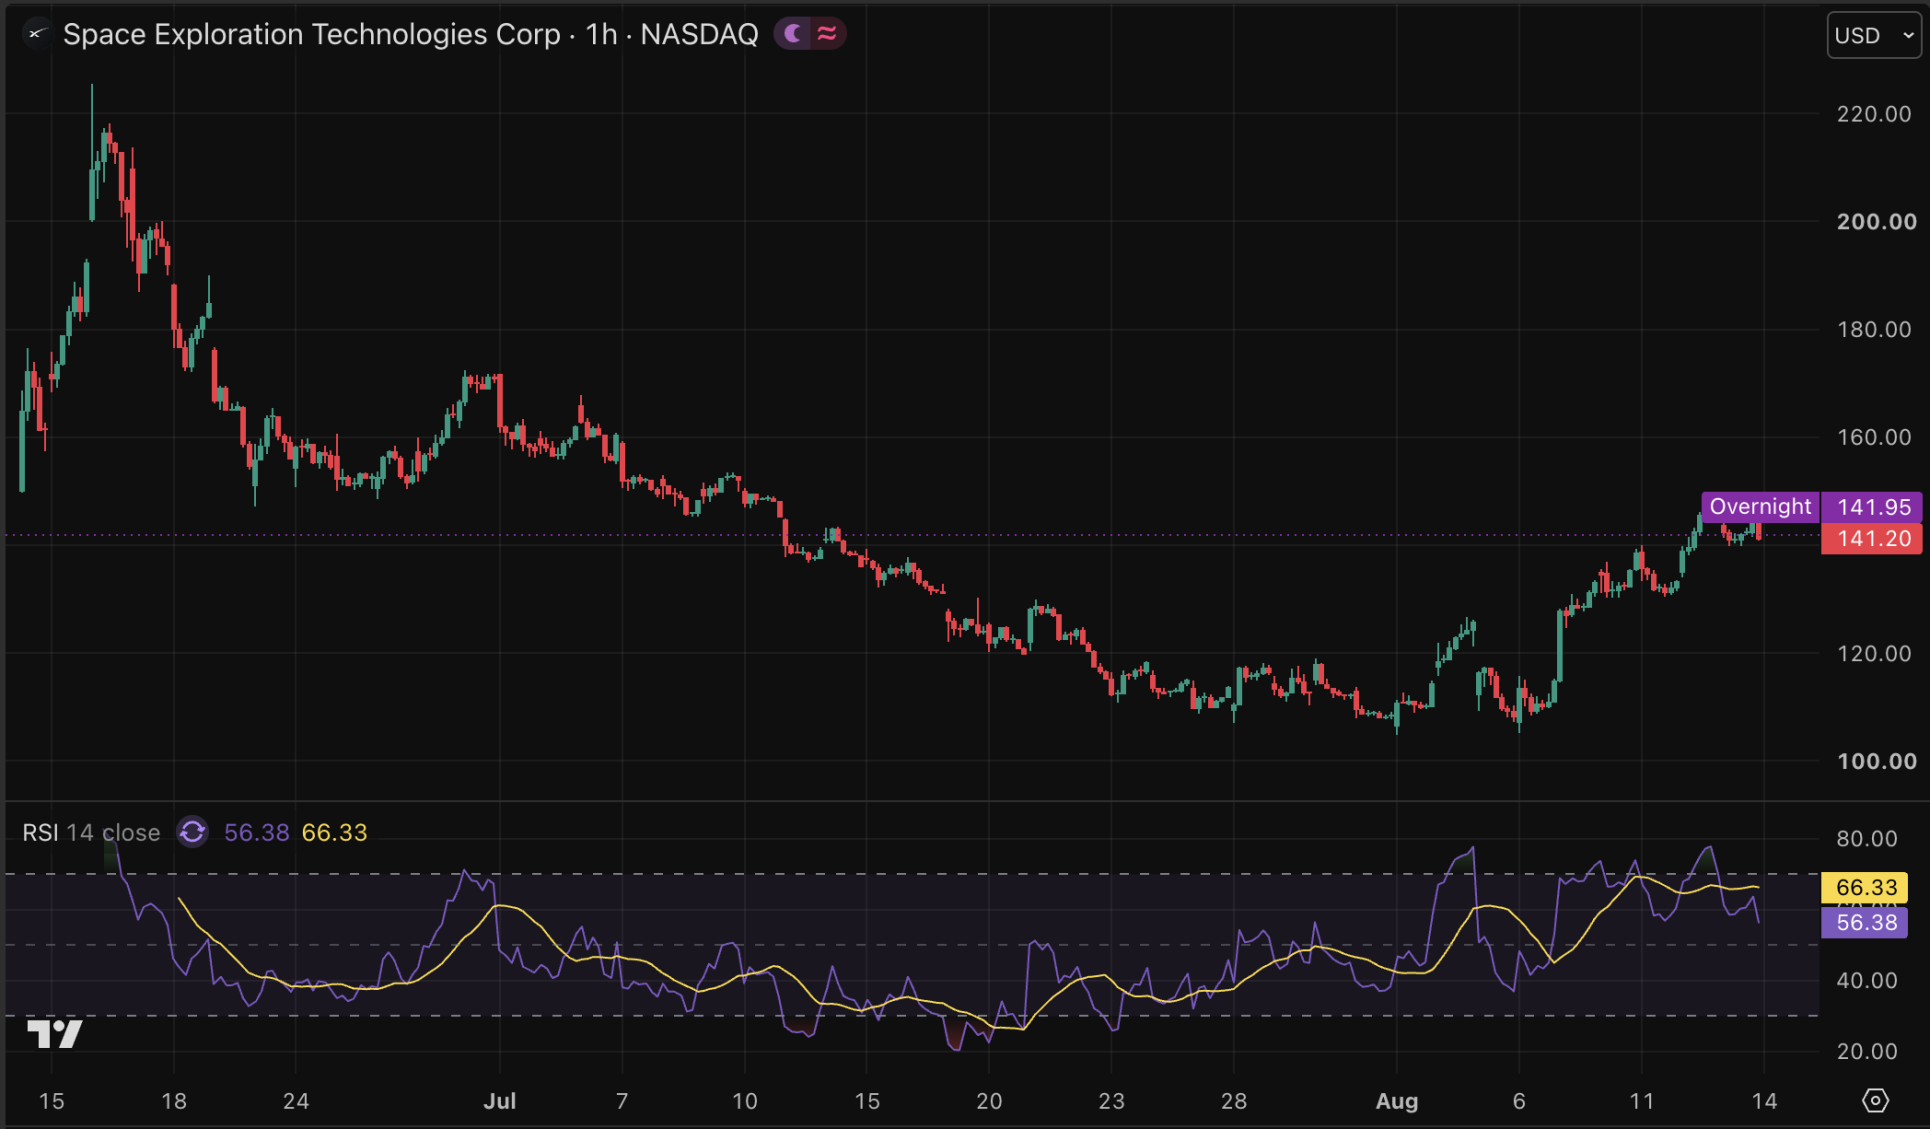Select the RSI 14 close indicator label
This screenshot has height=1129, width=1930.
click(91, 832)
